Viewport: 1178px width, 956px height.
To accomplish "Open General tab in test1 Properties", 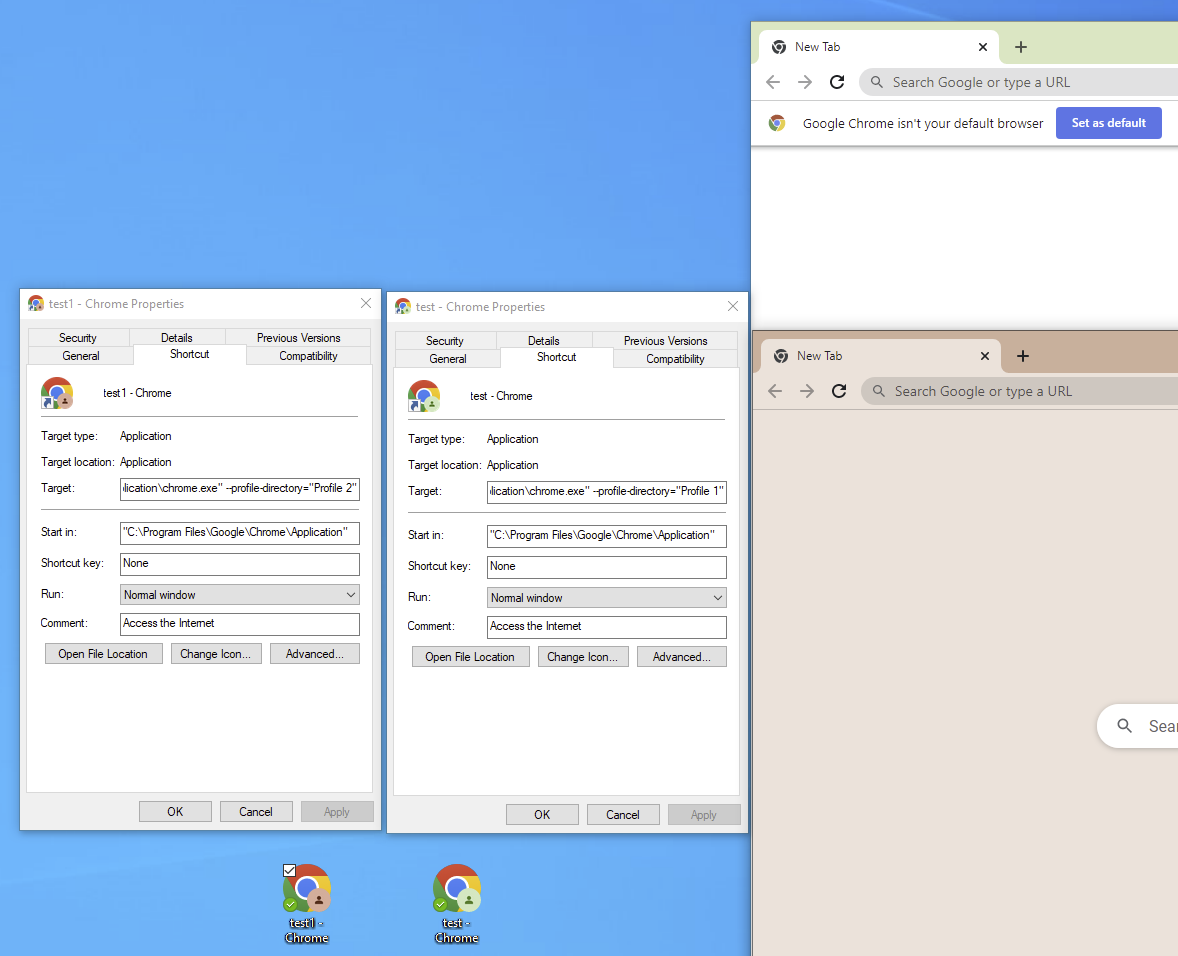I will click(x=80, y=356).
